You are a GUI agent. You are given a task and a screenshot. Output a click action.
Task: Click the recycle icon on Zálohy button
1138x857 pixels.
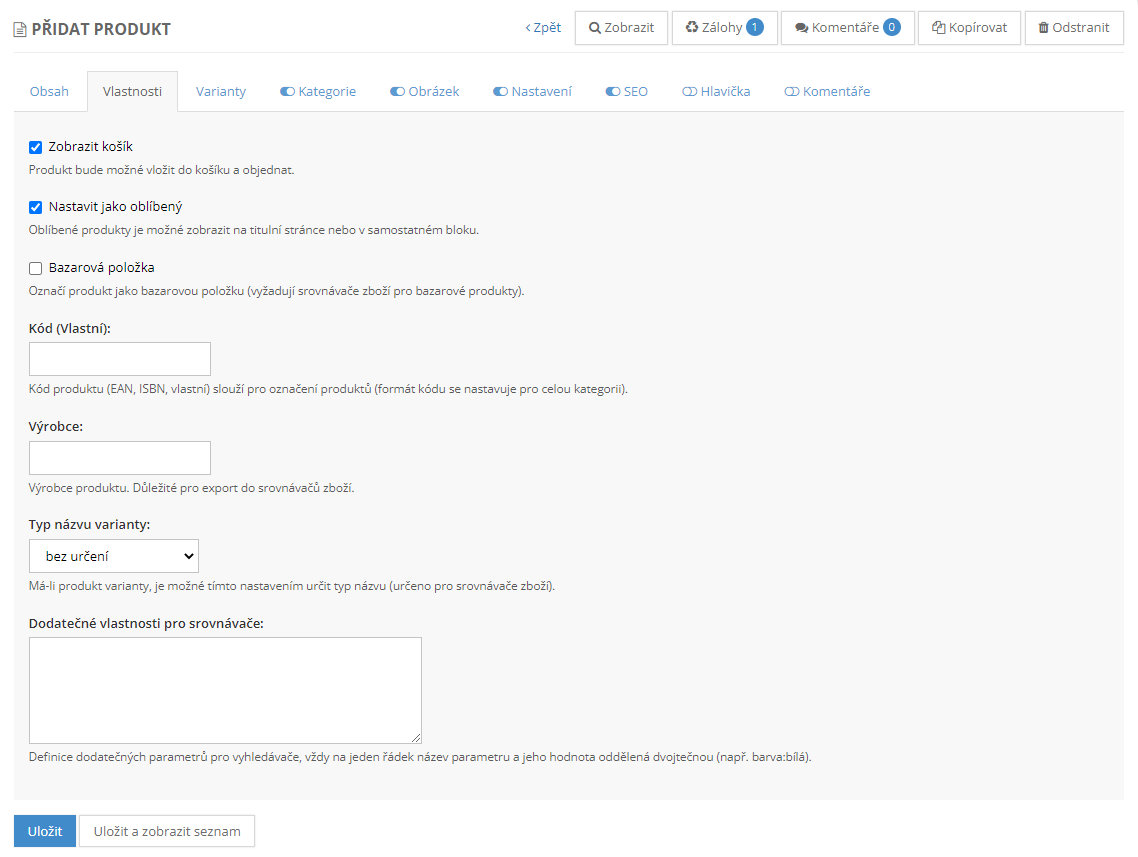click(x=691, y=28)
